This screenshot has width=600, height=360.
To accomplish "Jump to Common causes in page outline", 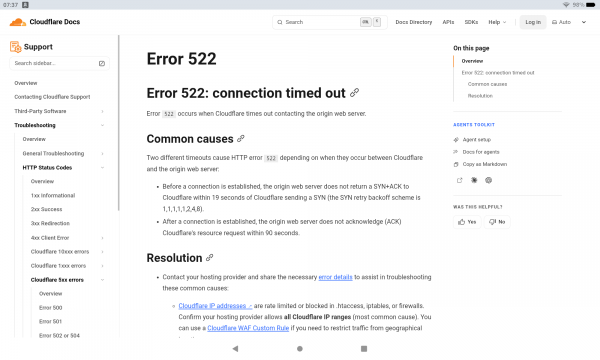I will click(487, 84).
